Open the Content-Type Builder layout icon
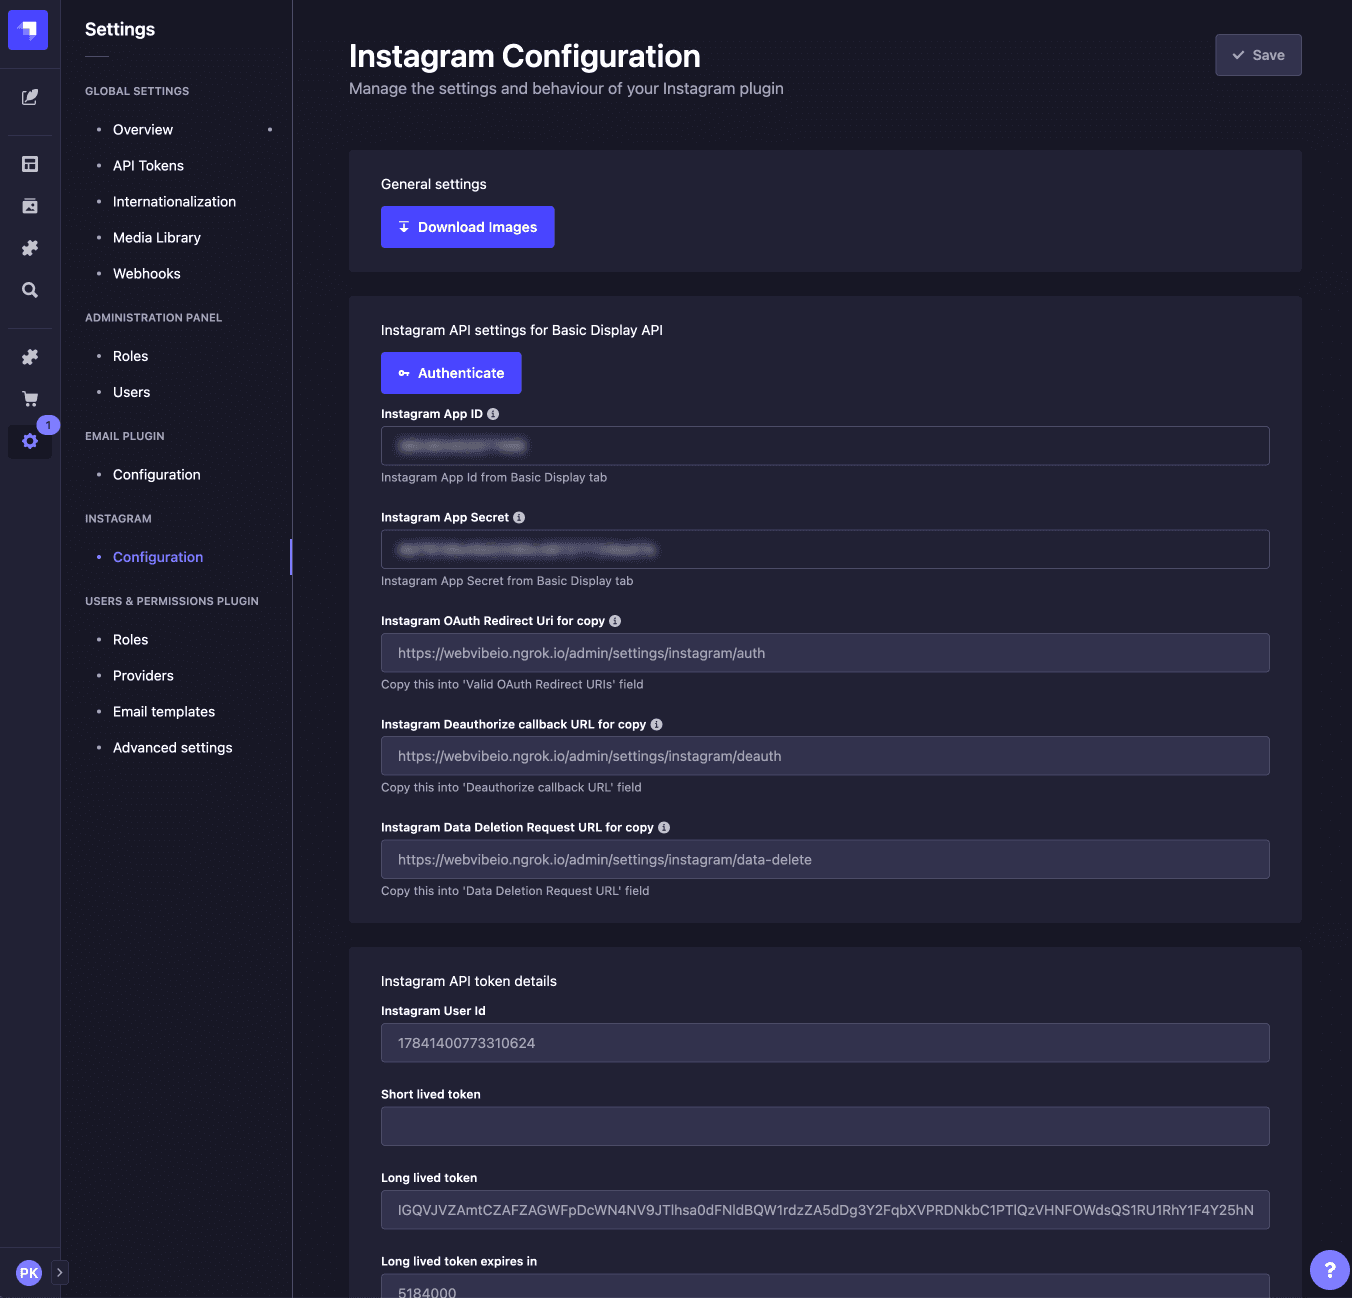 30,164
